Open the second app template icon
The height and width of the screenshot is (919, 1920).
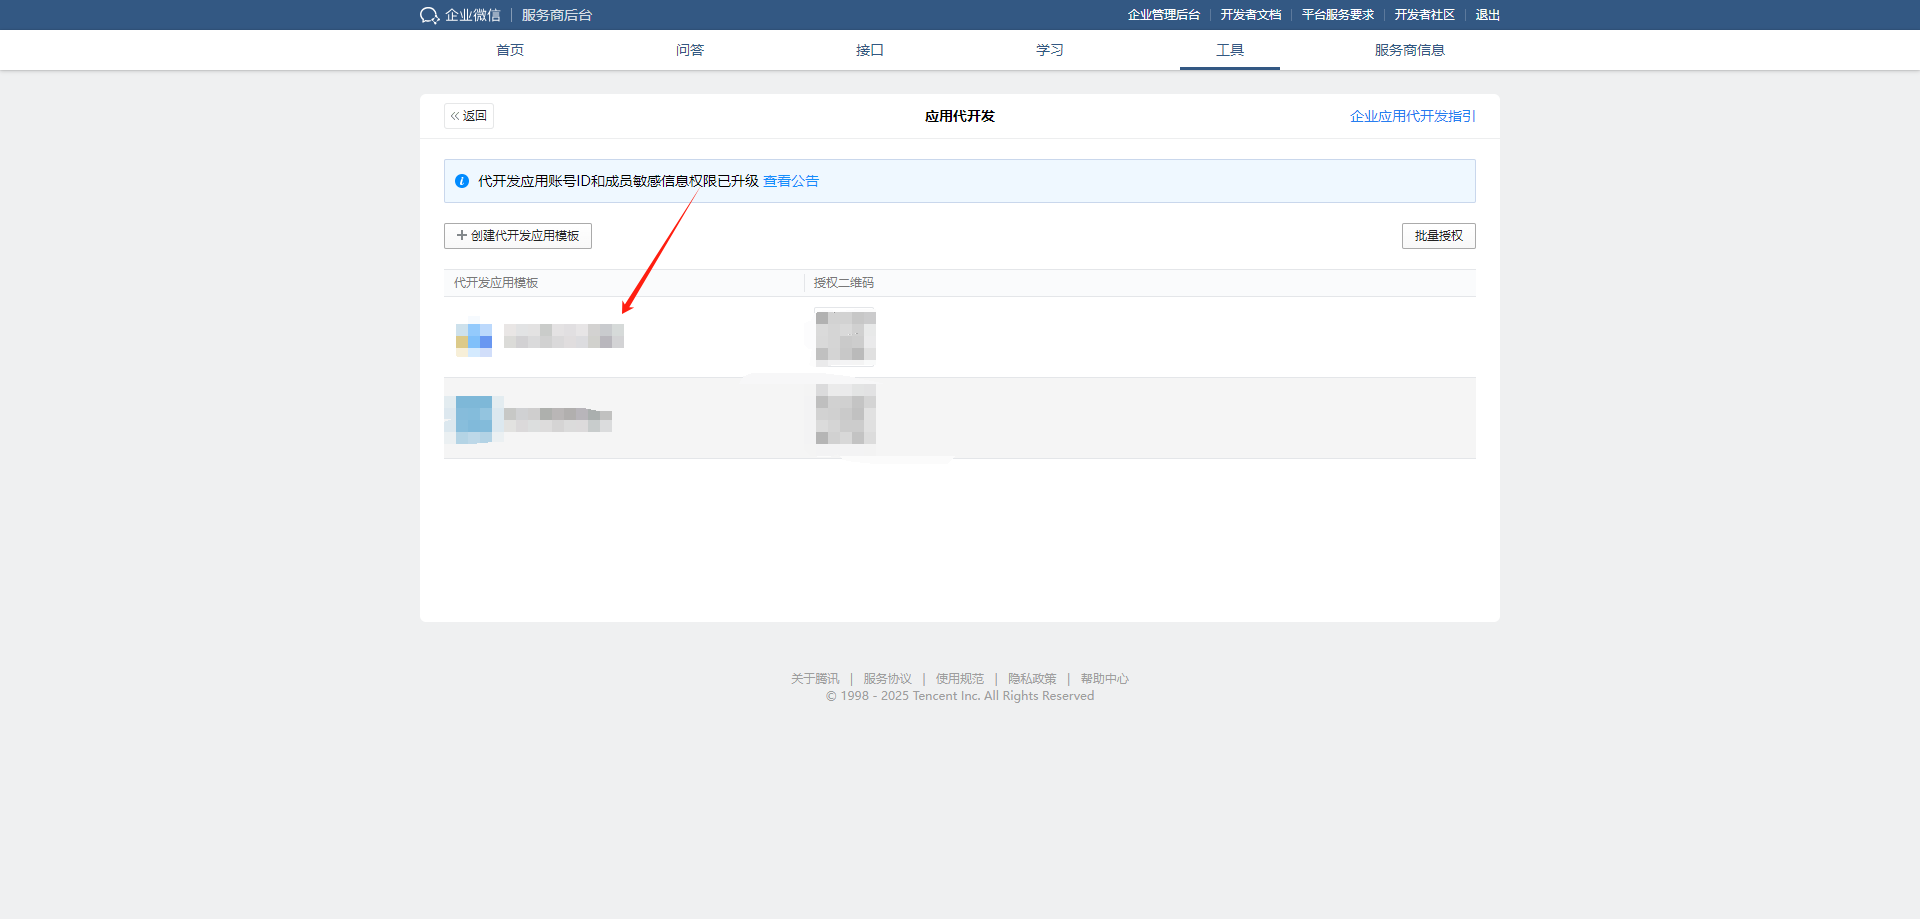(x=474, y=418)
